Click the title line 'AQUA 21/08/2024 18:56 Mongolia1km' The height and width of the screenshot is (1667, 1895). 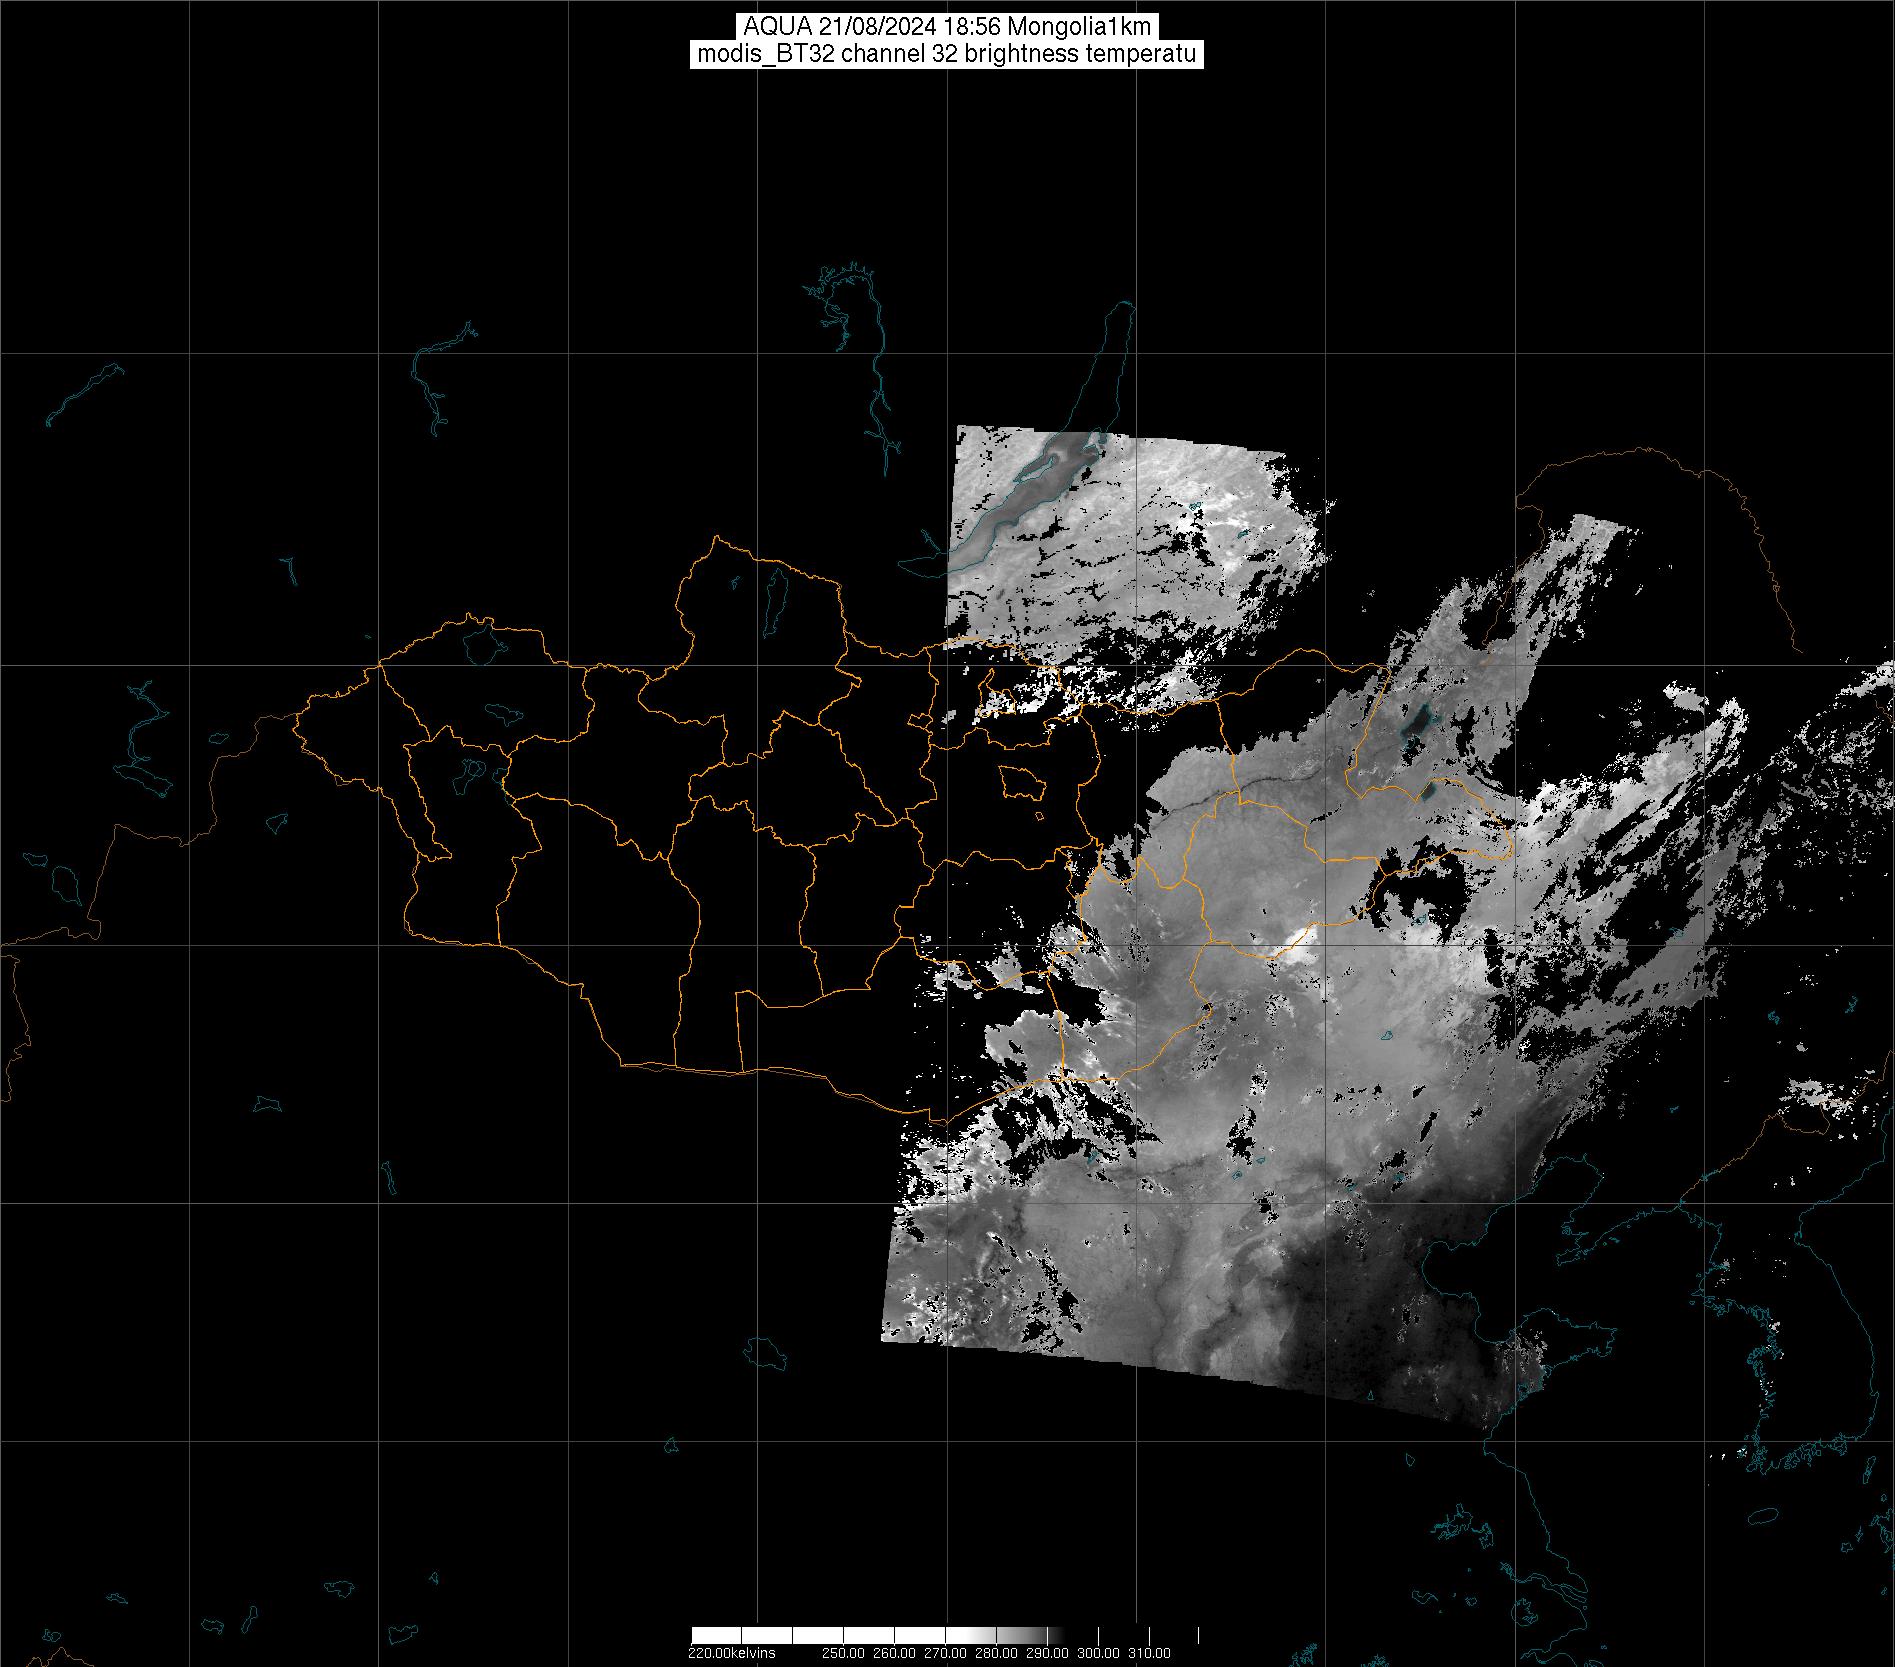947,27
